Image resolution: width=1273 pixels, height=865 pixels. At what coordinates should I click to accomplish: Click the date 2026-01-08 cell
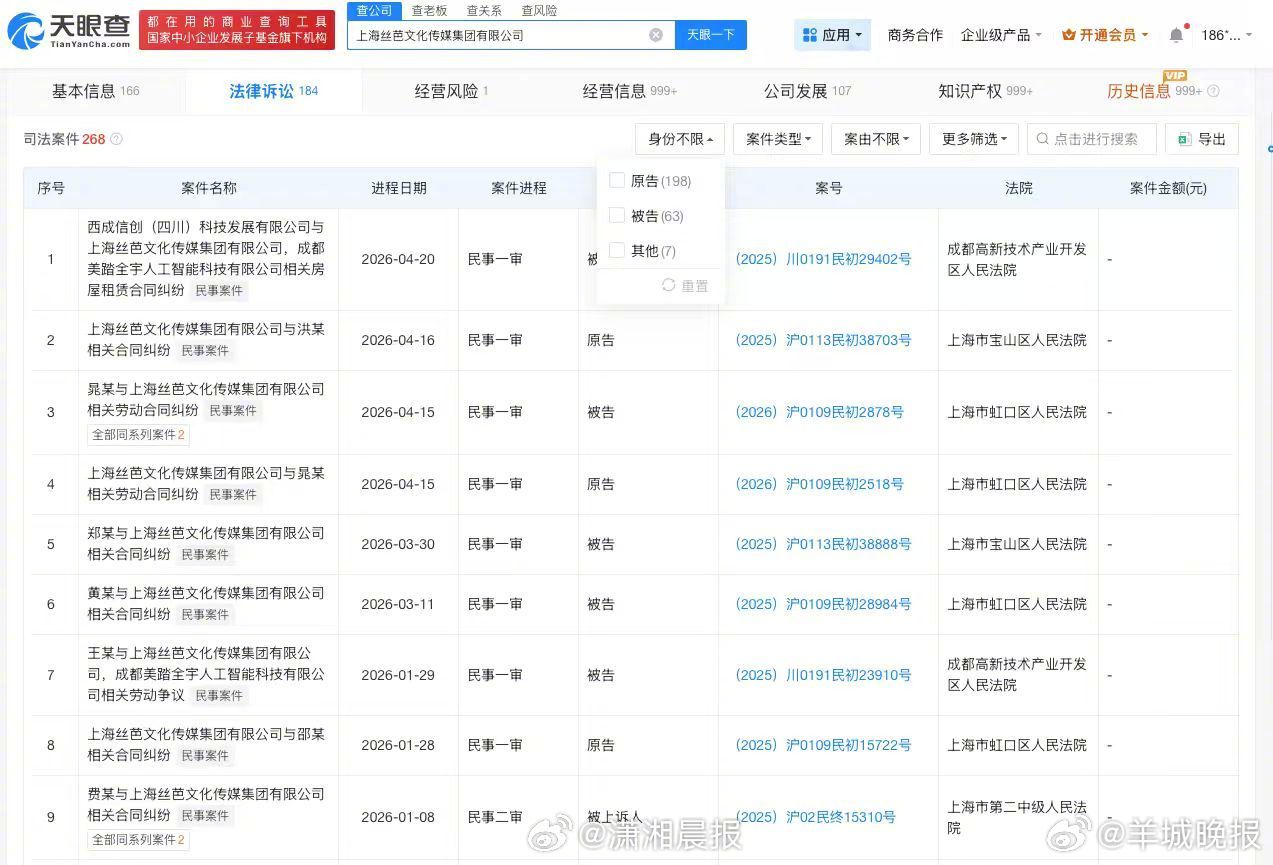[398, 817]
